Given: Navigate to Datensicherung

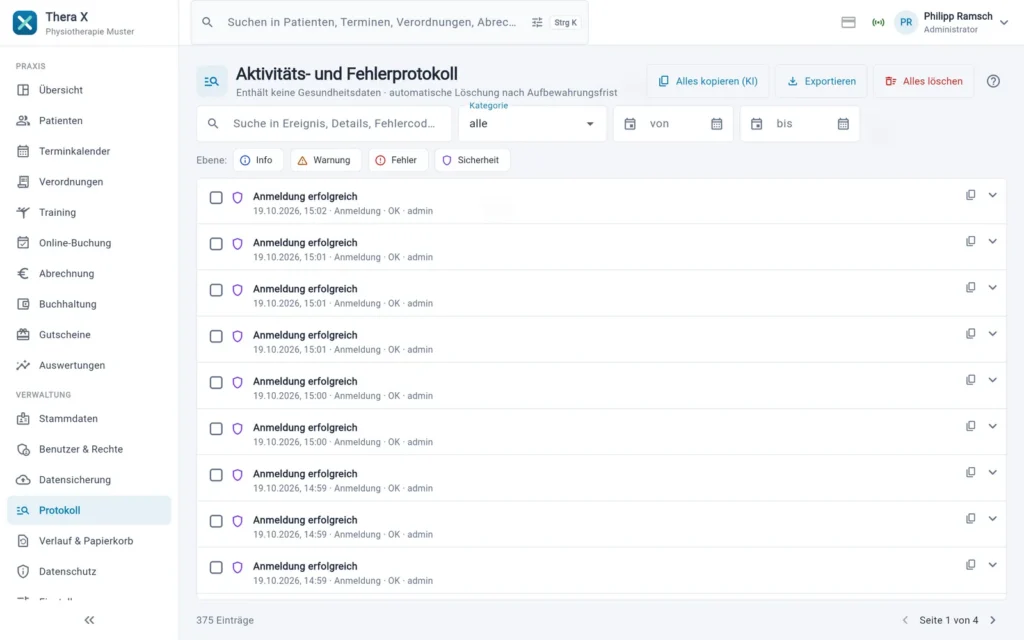Looking at the screenshot, I should click(x=89, y=479).
